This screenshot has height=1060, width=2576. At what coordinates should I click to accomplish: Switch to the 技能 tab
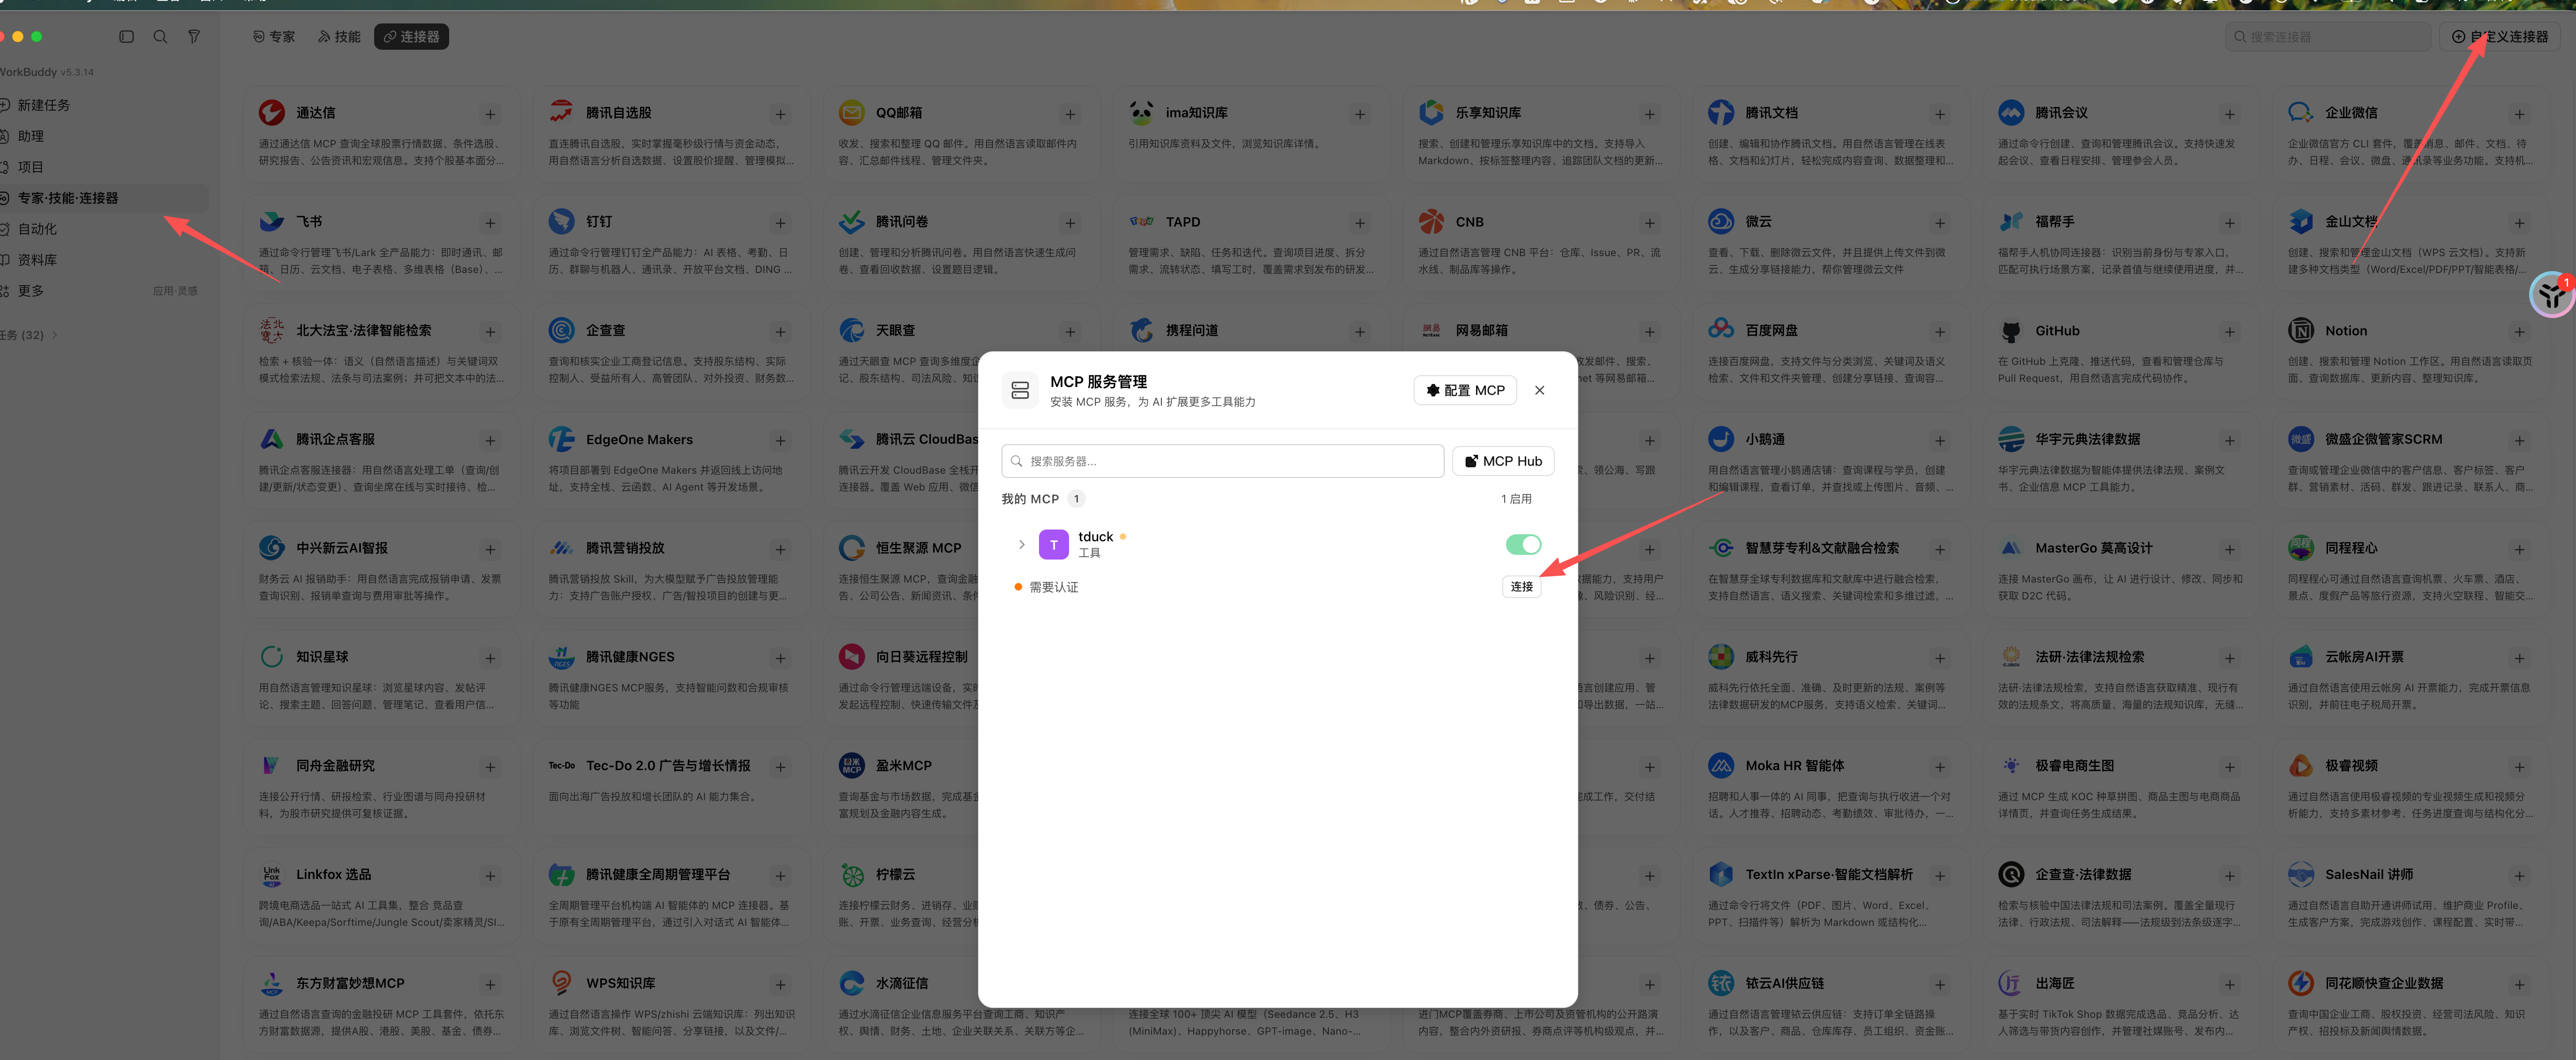pos(339,37)
